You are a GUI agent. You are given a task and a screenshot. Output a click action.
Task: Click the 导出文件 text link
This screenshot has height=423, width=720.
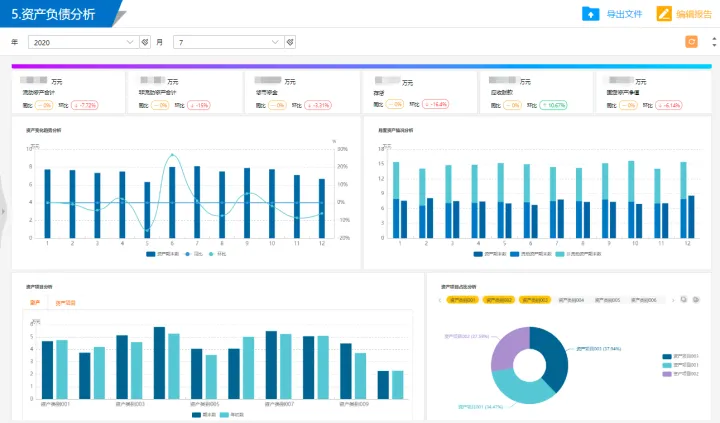pyautogui.click(x=624, y=14)
